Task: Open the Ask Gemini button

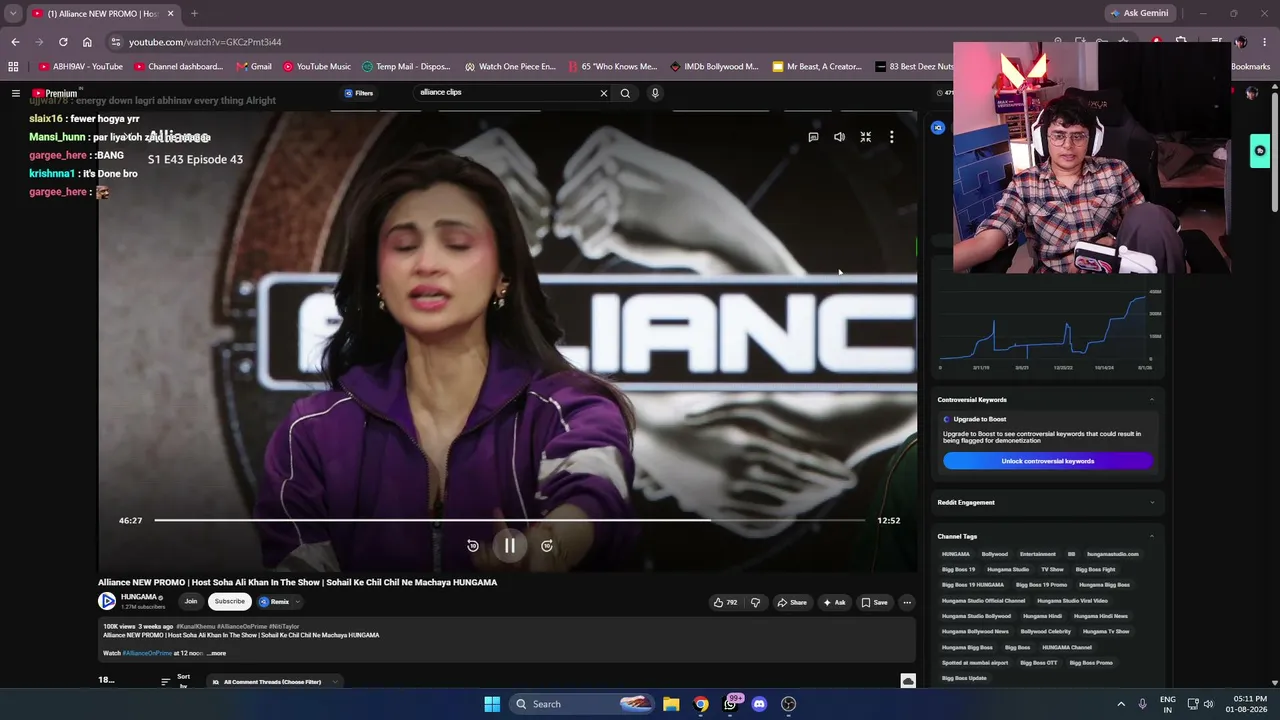Action: (x=1138, y=13)
